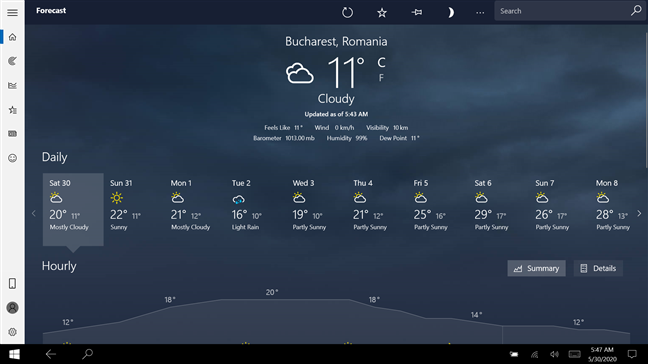Click the current Cloudy weather icon

300,74
